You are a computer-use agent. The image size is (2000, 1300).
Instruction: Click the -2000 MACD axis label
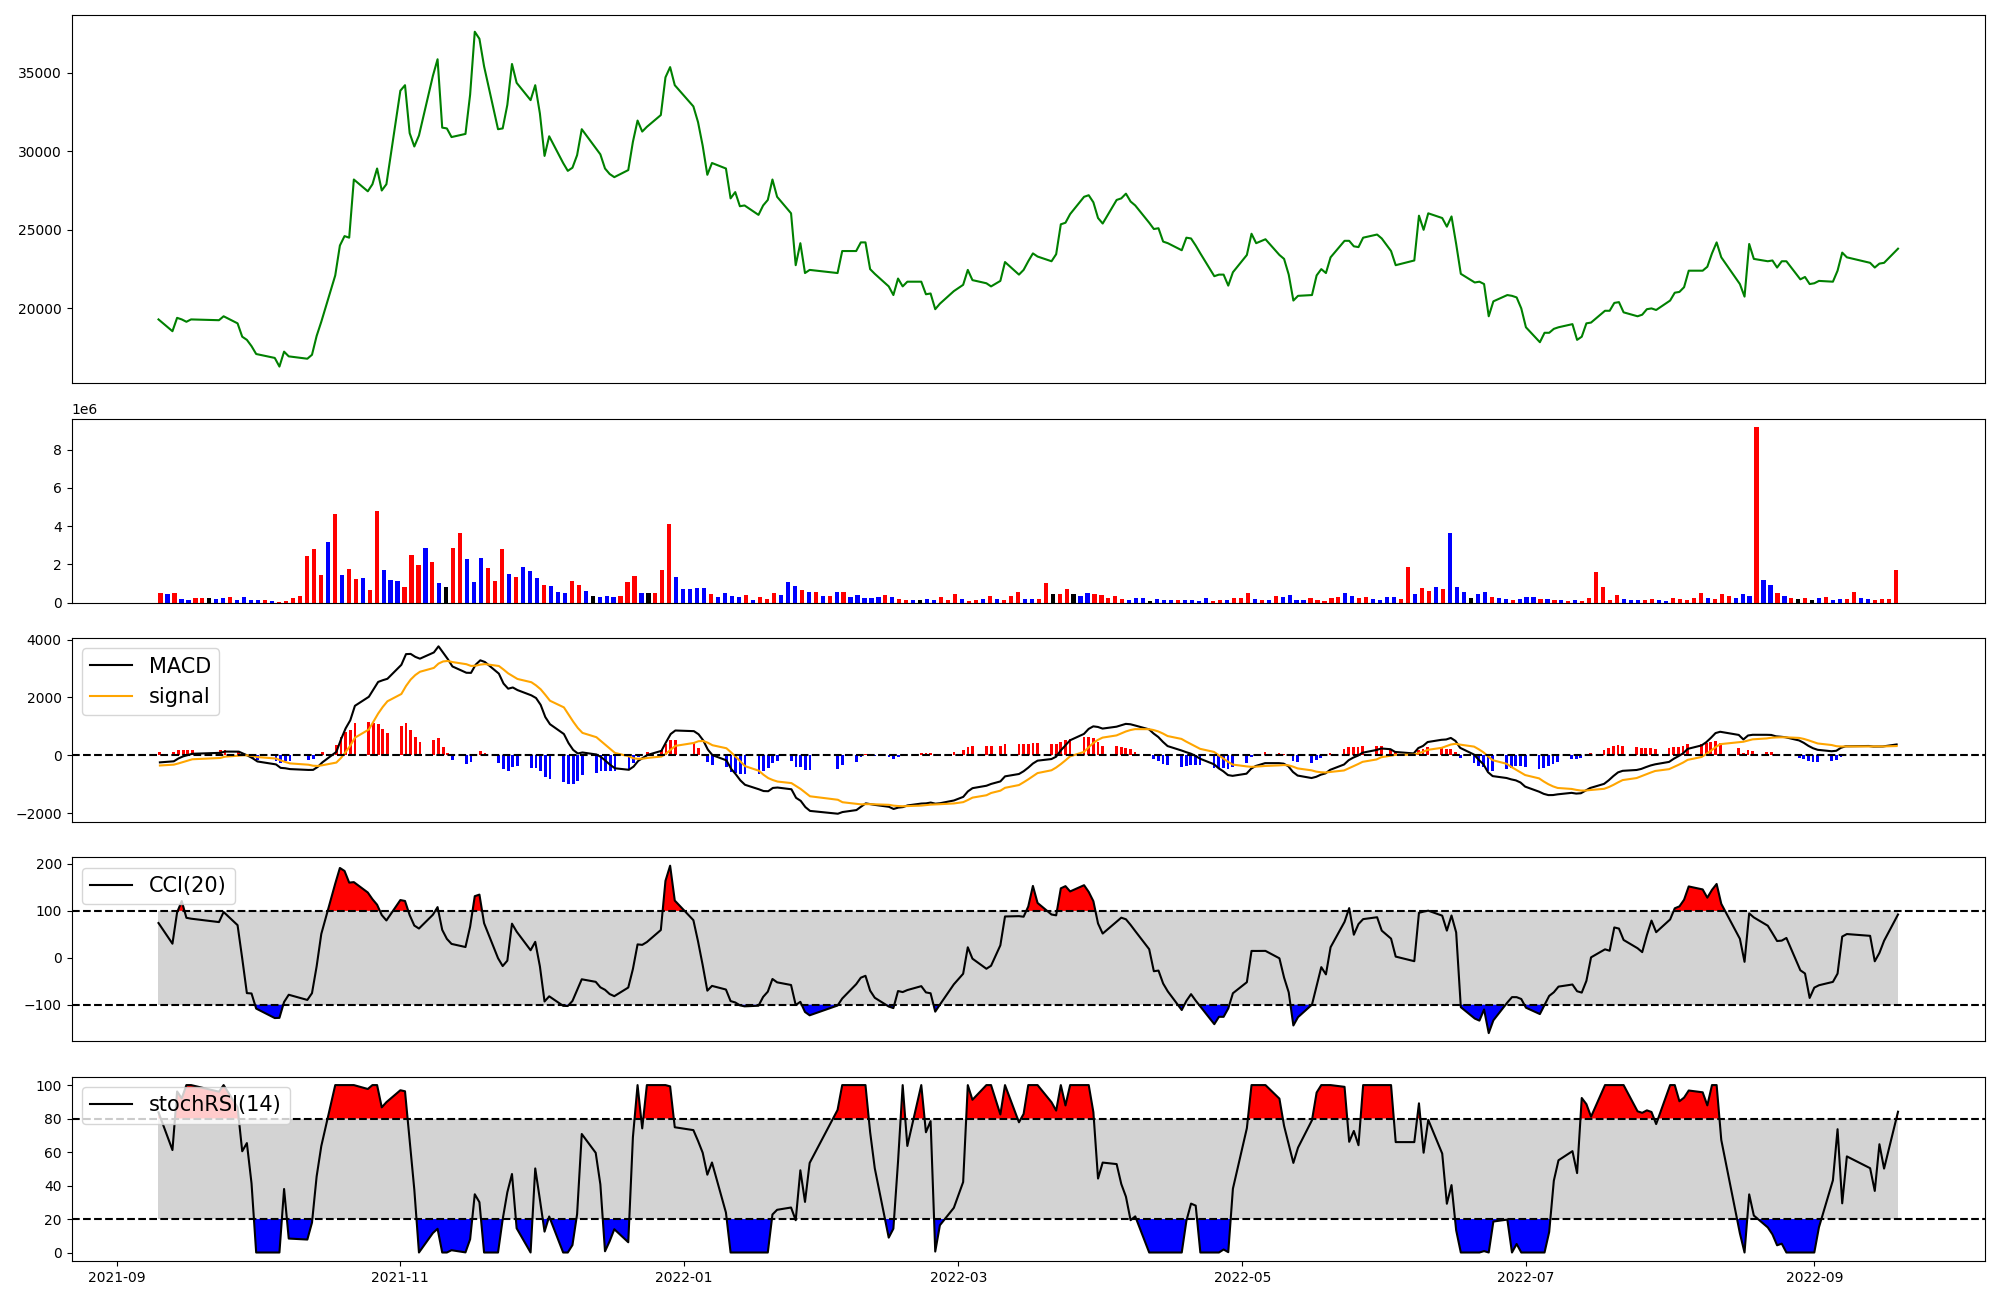(x=38, y=814)
